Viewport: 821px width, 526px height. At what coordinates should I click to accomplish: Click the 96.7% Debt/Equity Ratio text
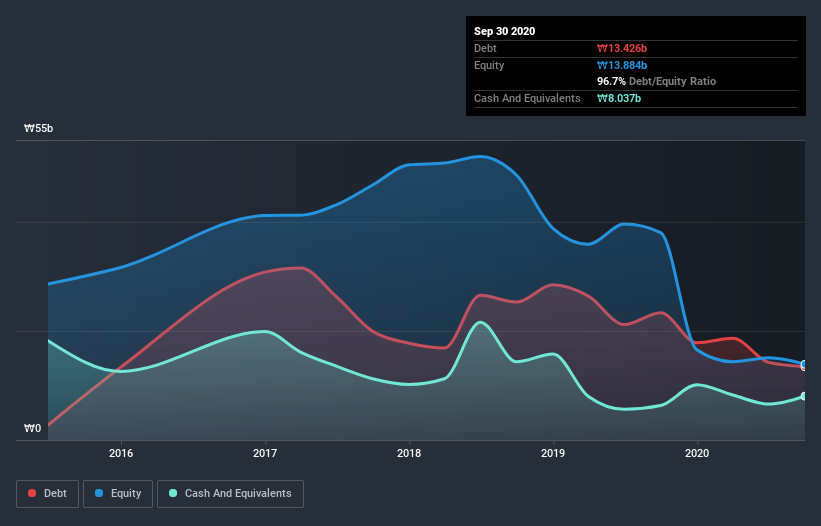[657, 82]
